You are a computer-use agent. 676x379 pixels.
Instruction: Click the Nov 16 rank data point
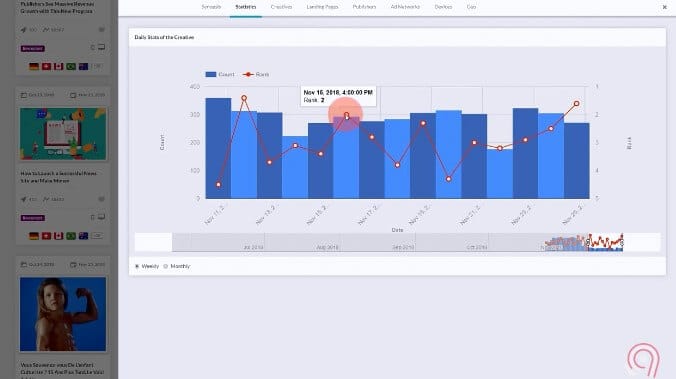pyautogui.click(x=346, y=115)
